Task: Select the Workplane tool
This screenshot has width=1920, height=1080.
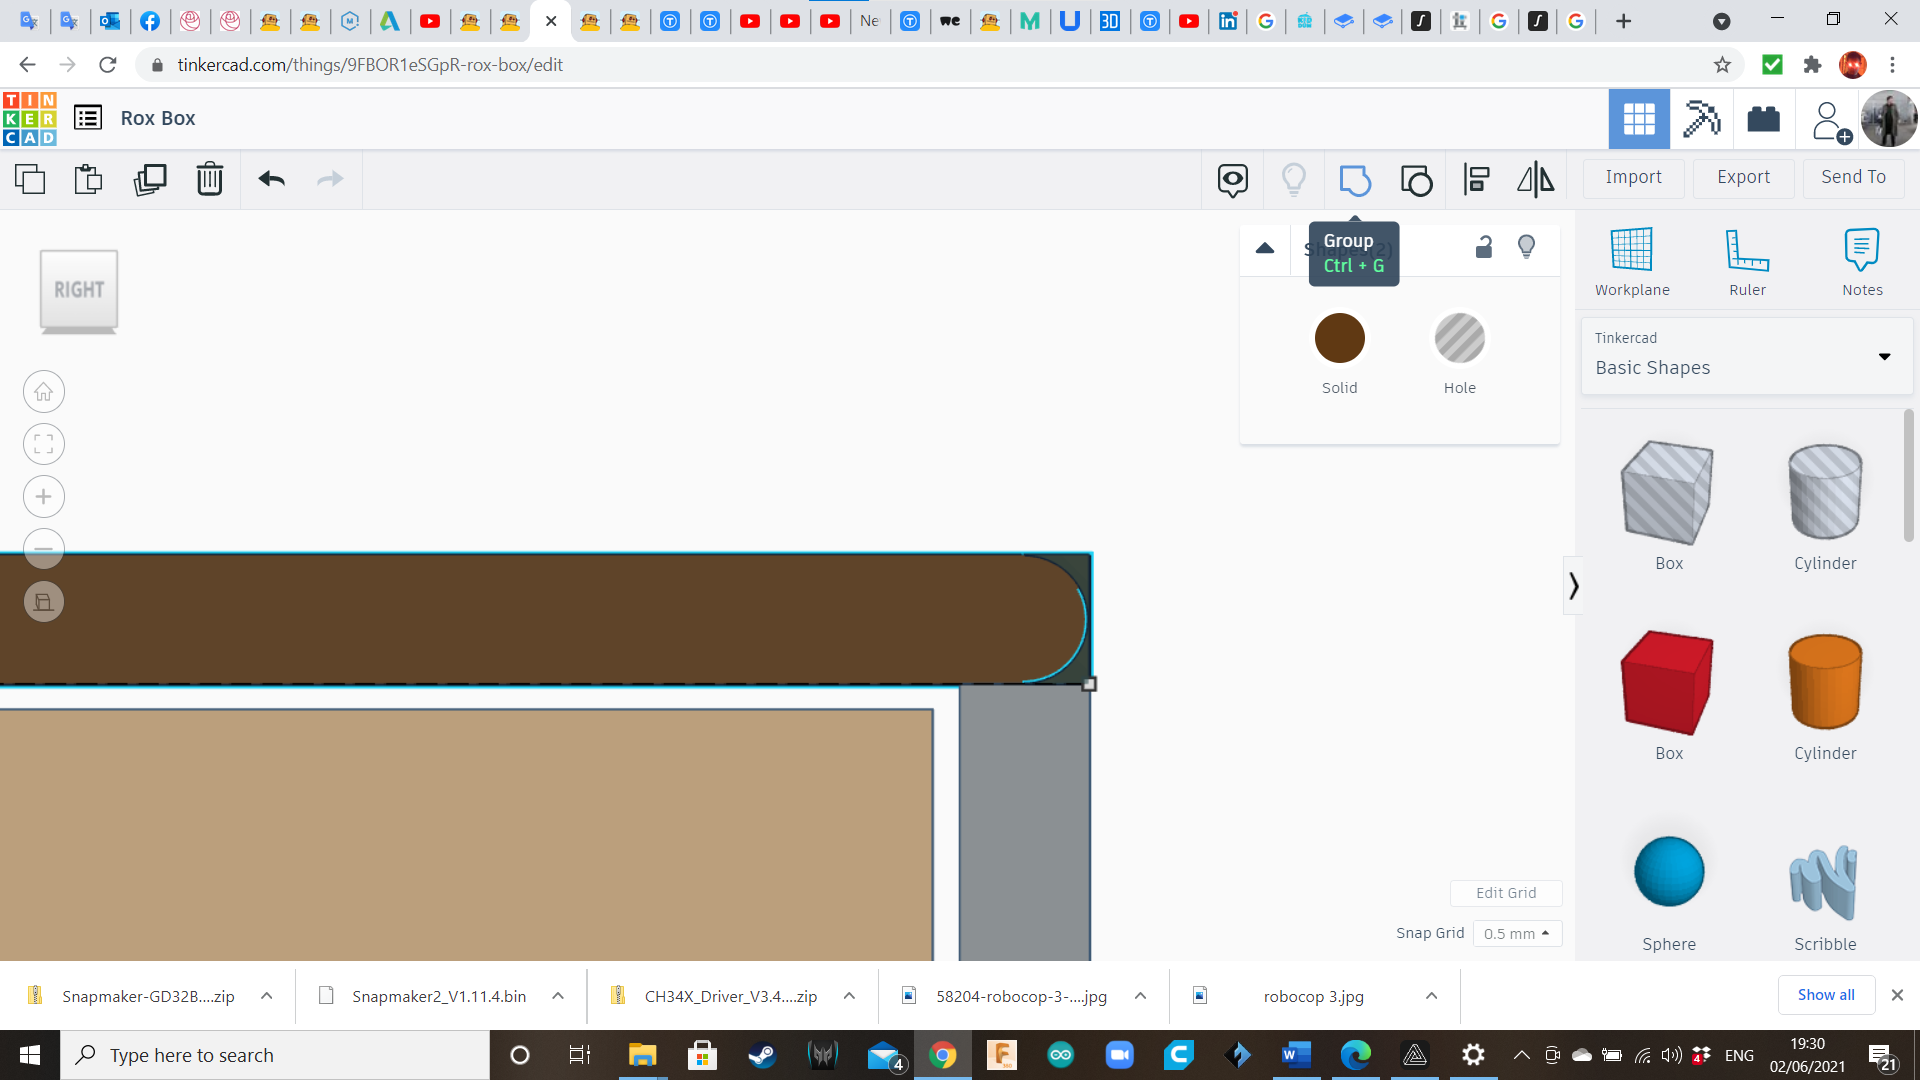Action: coord(1632,261)
